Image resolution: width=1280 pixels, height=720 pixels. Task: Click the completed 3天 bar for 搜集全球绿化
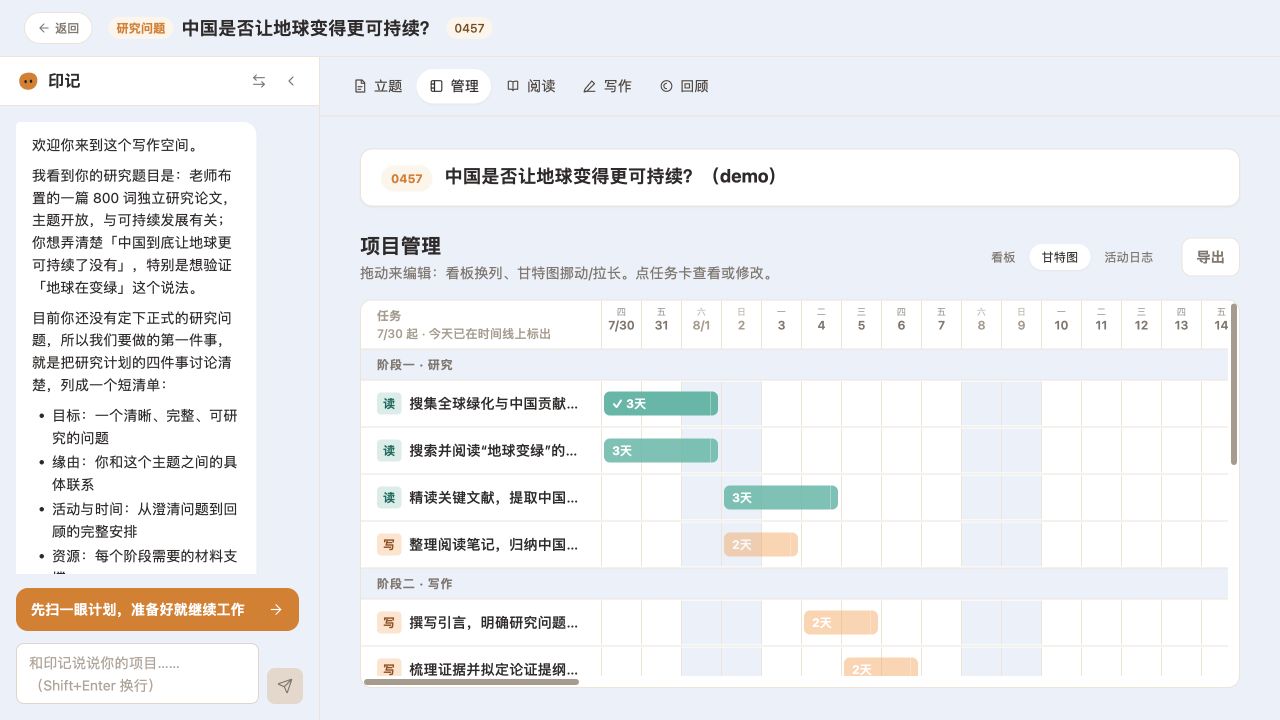pos(661,404)
